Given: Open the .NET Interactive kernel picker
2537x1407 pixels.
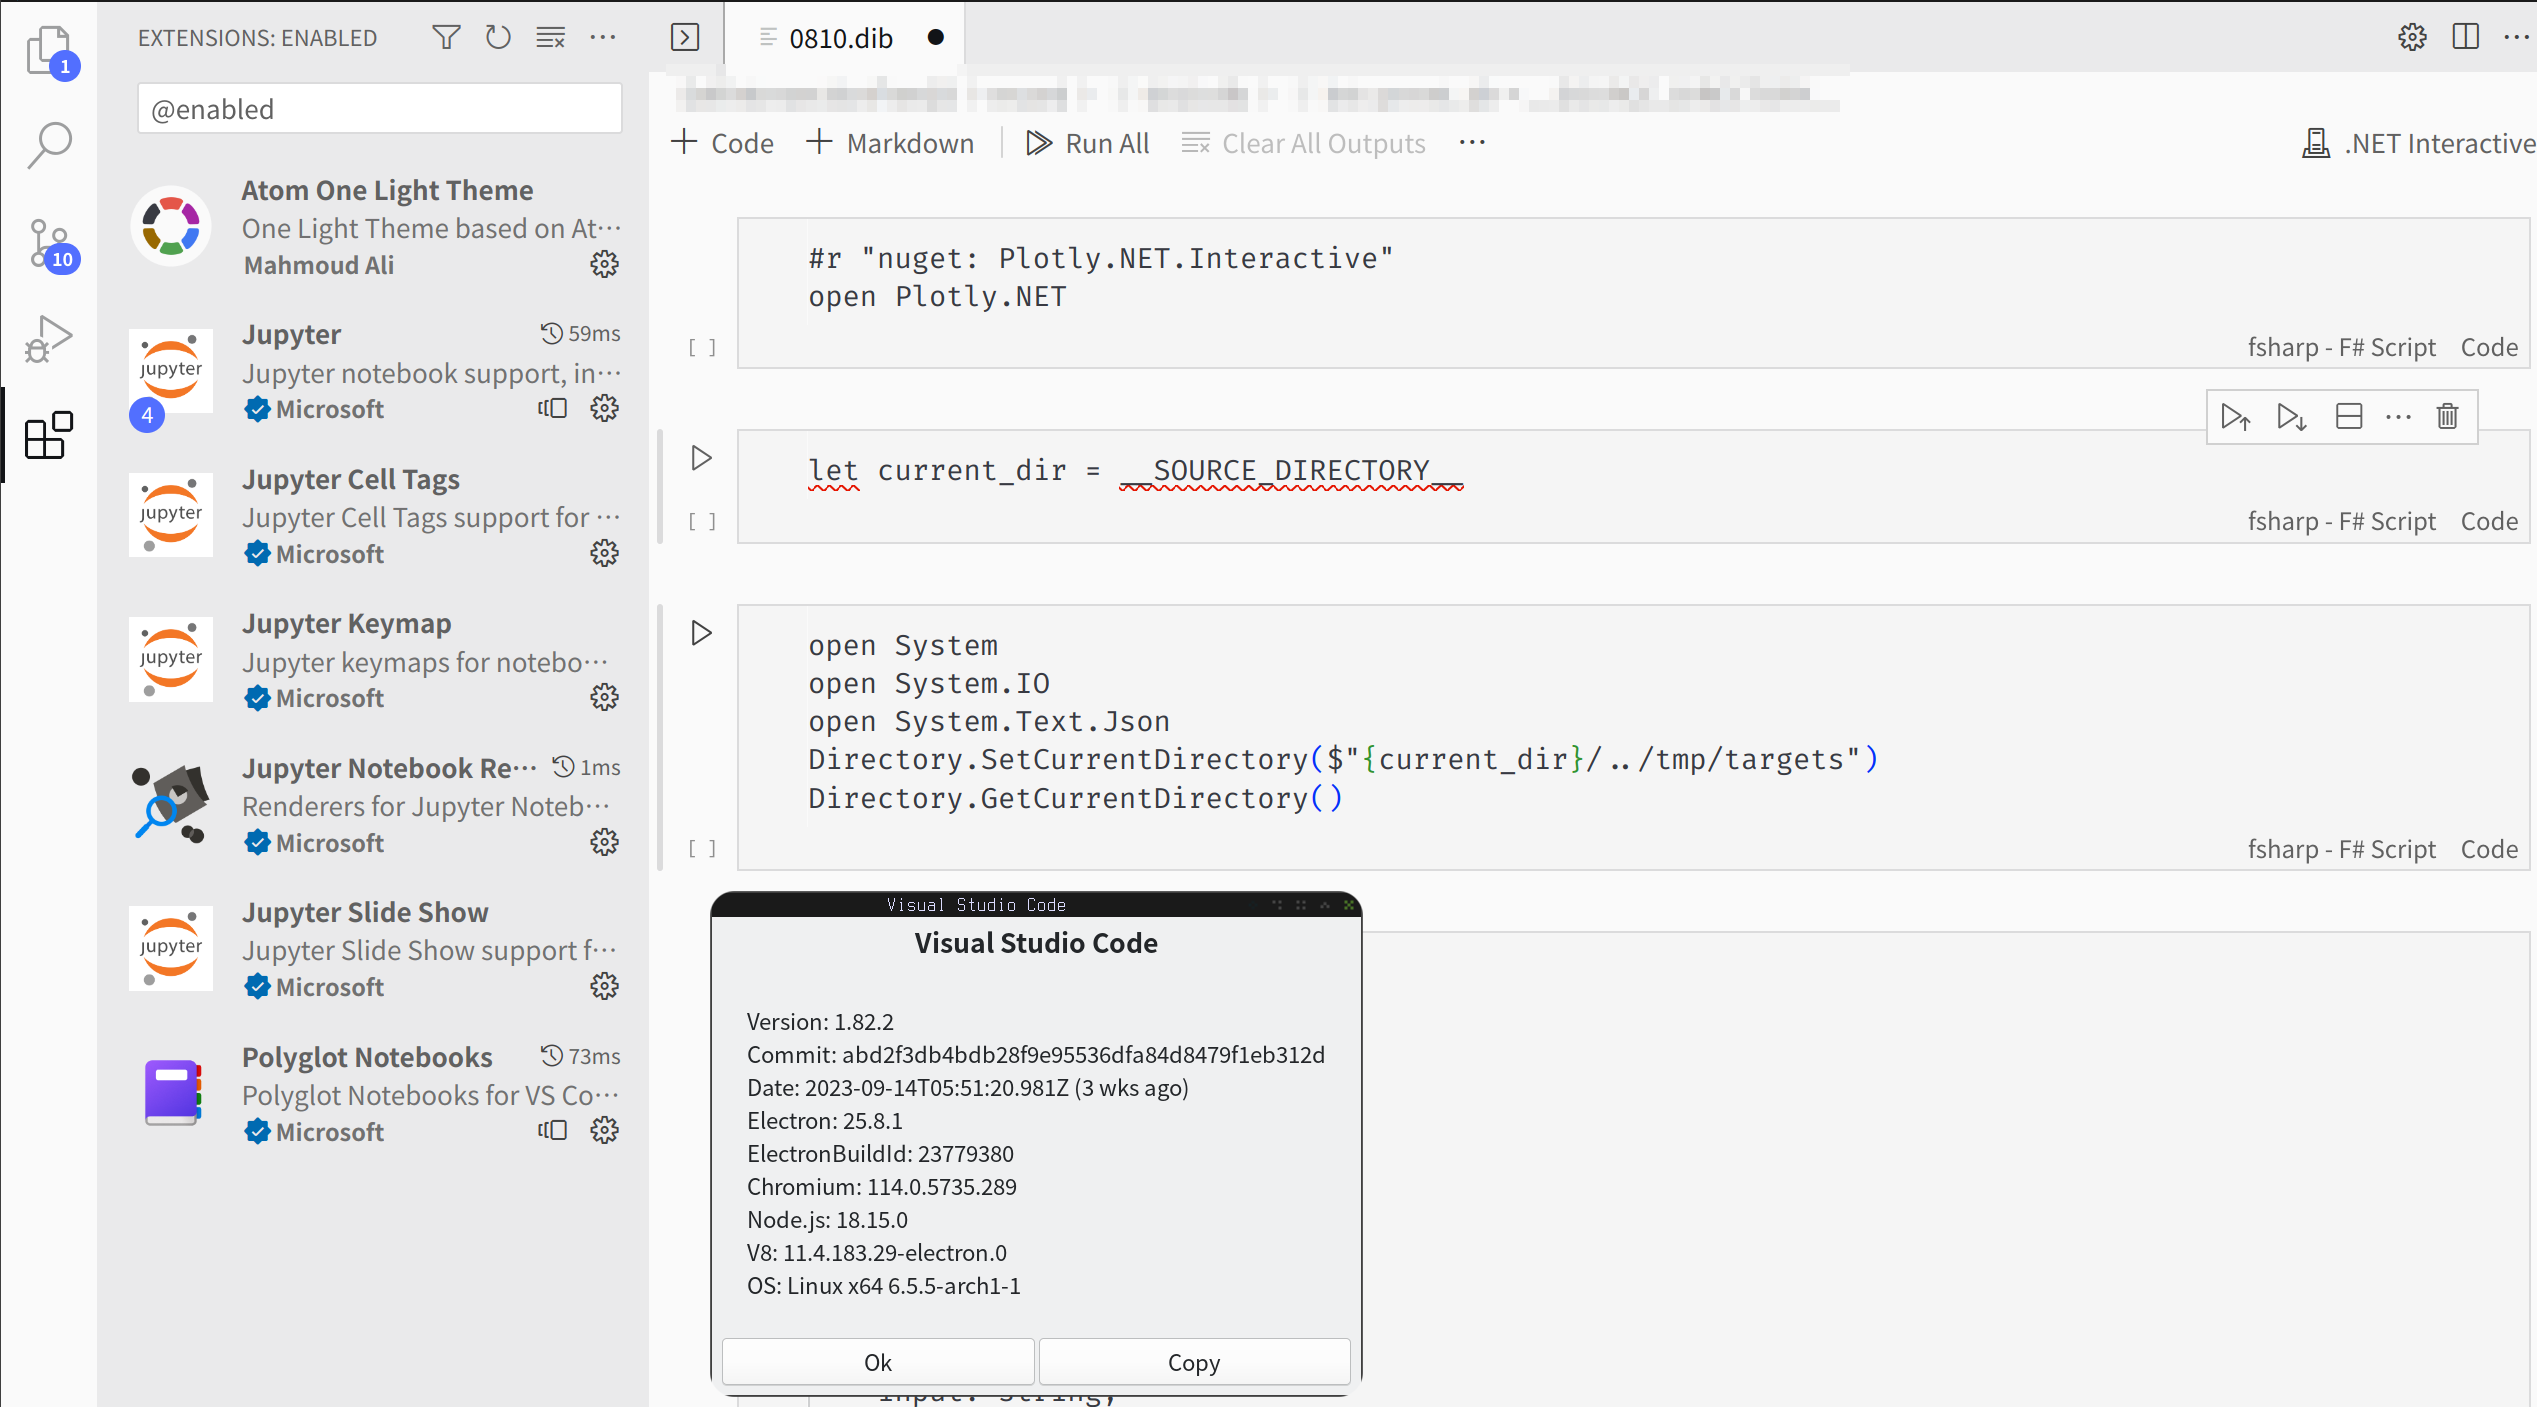Looking at the screenshot, I should [2418, 143].
